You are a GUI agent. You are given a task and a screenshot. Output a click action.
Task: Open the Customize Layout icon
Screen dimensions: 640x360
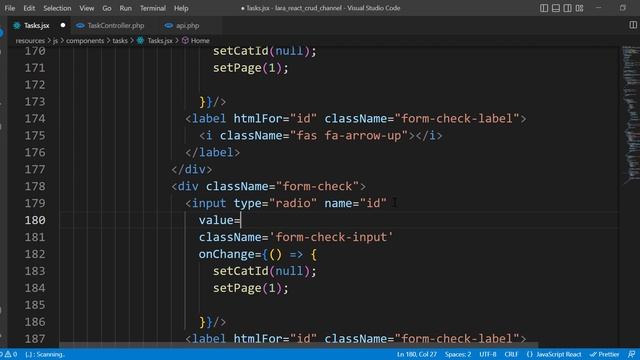579,8
